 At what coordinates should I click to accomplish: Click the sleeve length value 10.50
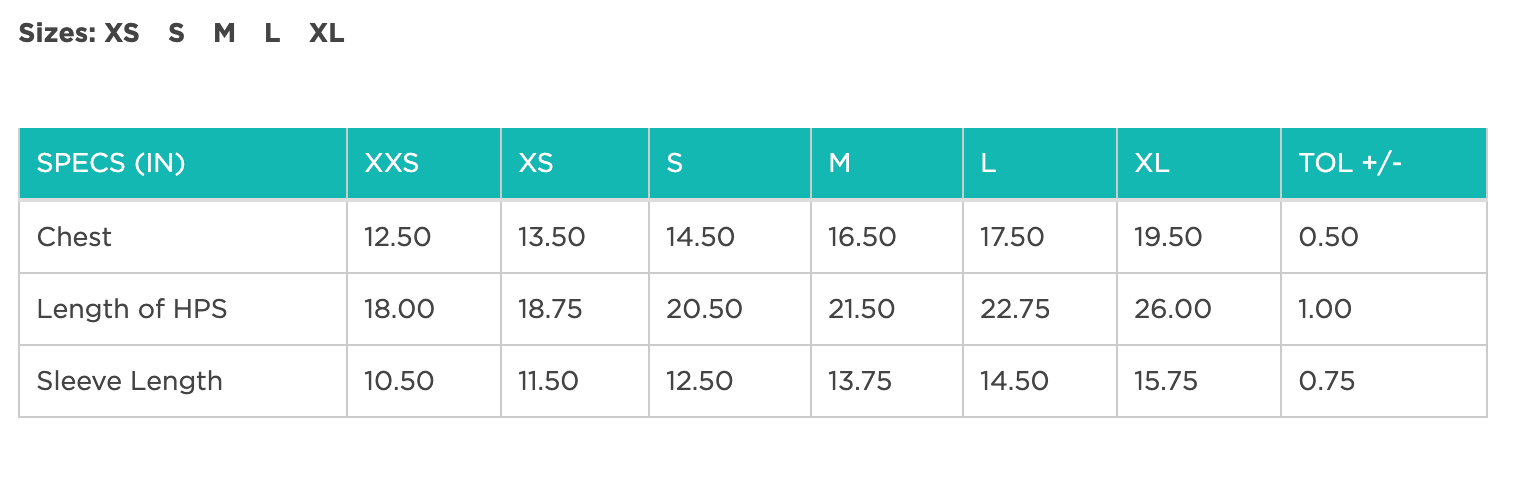[399, 381]
